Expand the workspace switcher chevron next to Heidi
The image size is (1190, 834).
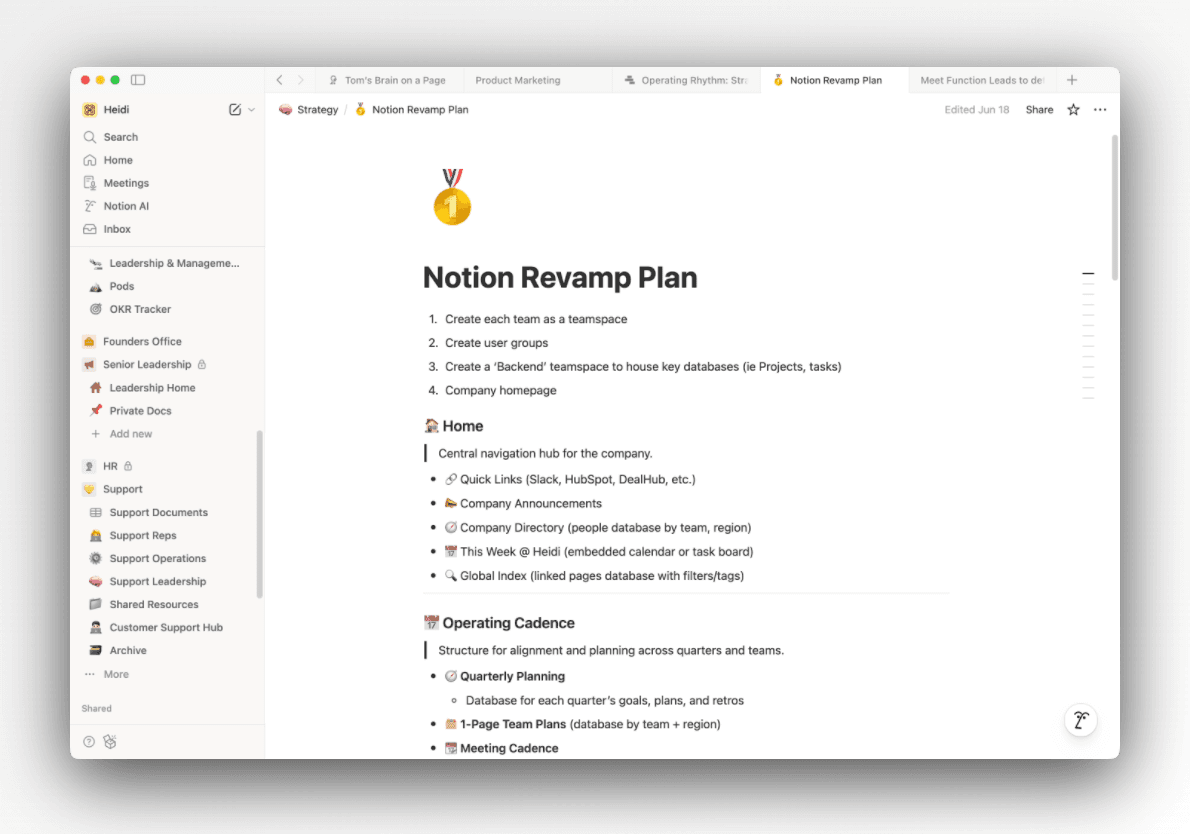[251, 109]
